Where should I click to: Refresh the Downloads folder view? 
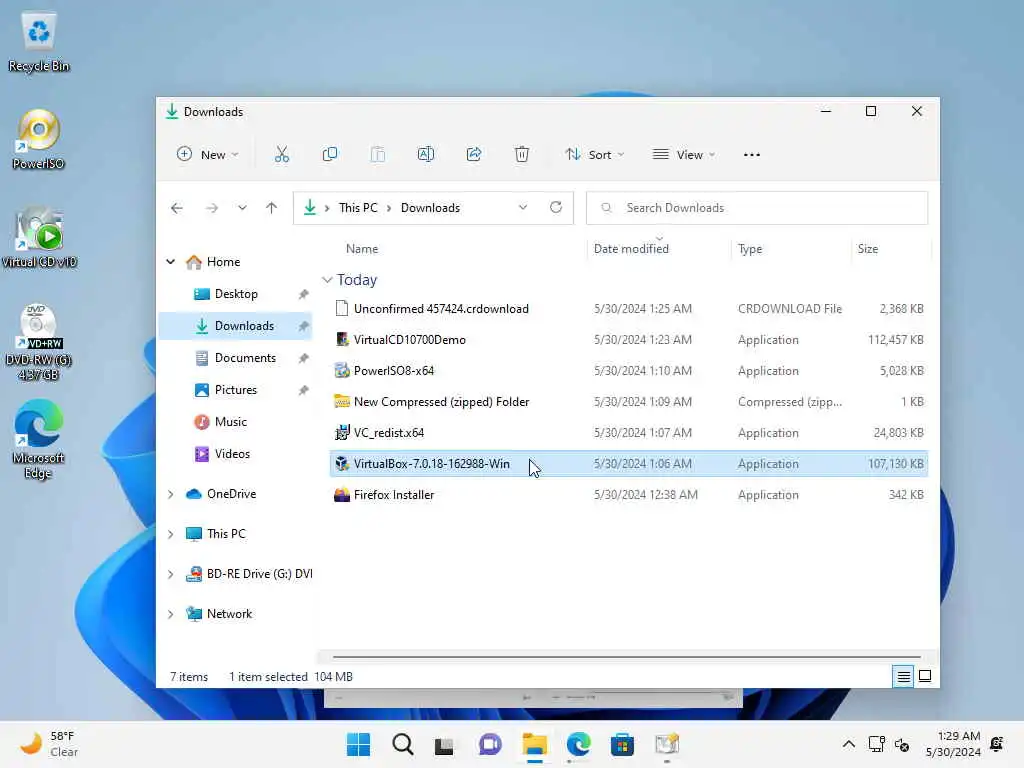(x=556, y=207)
